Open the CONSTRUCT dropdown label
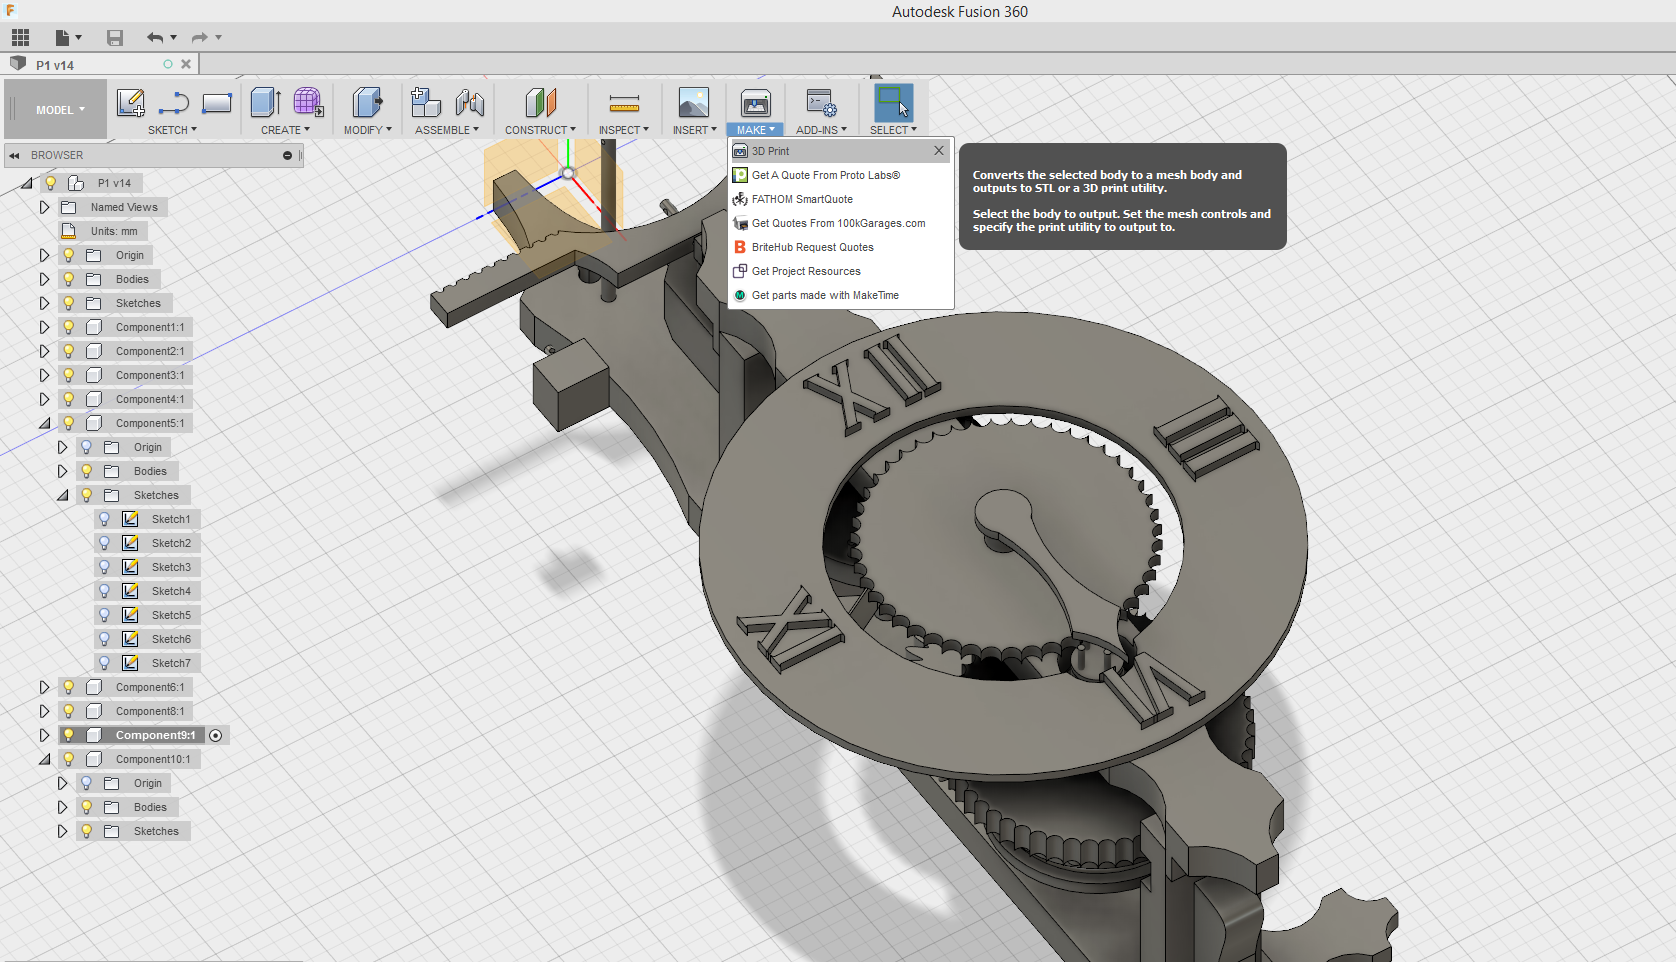Screen dimensions: 1676x962 540,130
